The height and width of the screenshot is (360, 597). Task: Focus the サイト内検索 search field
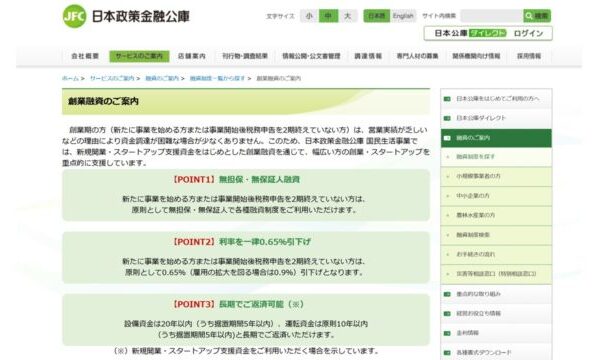click(x=492, y=16)
